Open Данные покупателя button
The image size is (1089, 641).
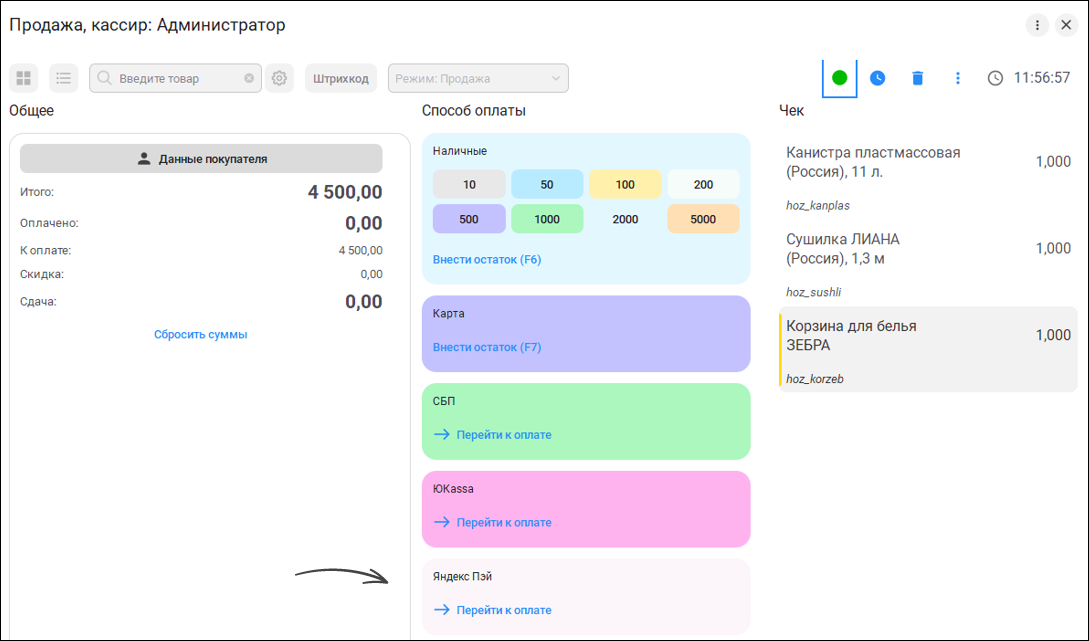(x=201, y=158)
